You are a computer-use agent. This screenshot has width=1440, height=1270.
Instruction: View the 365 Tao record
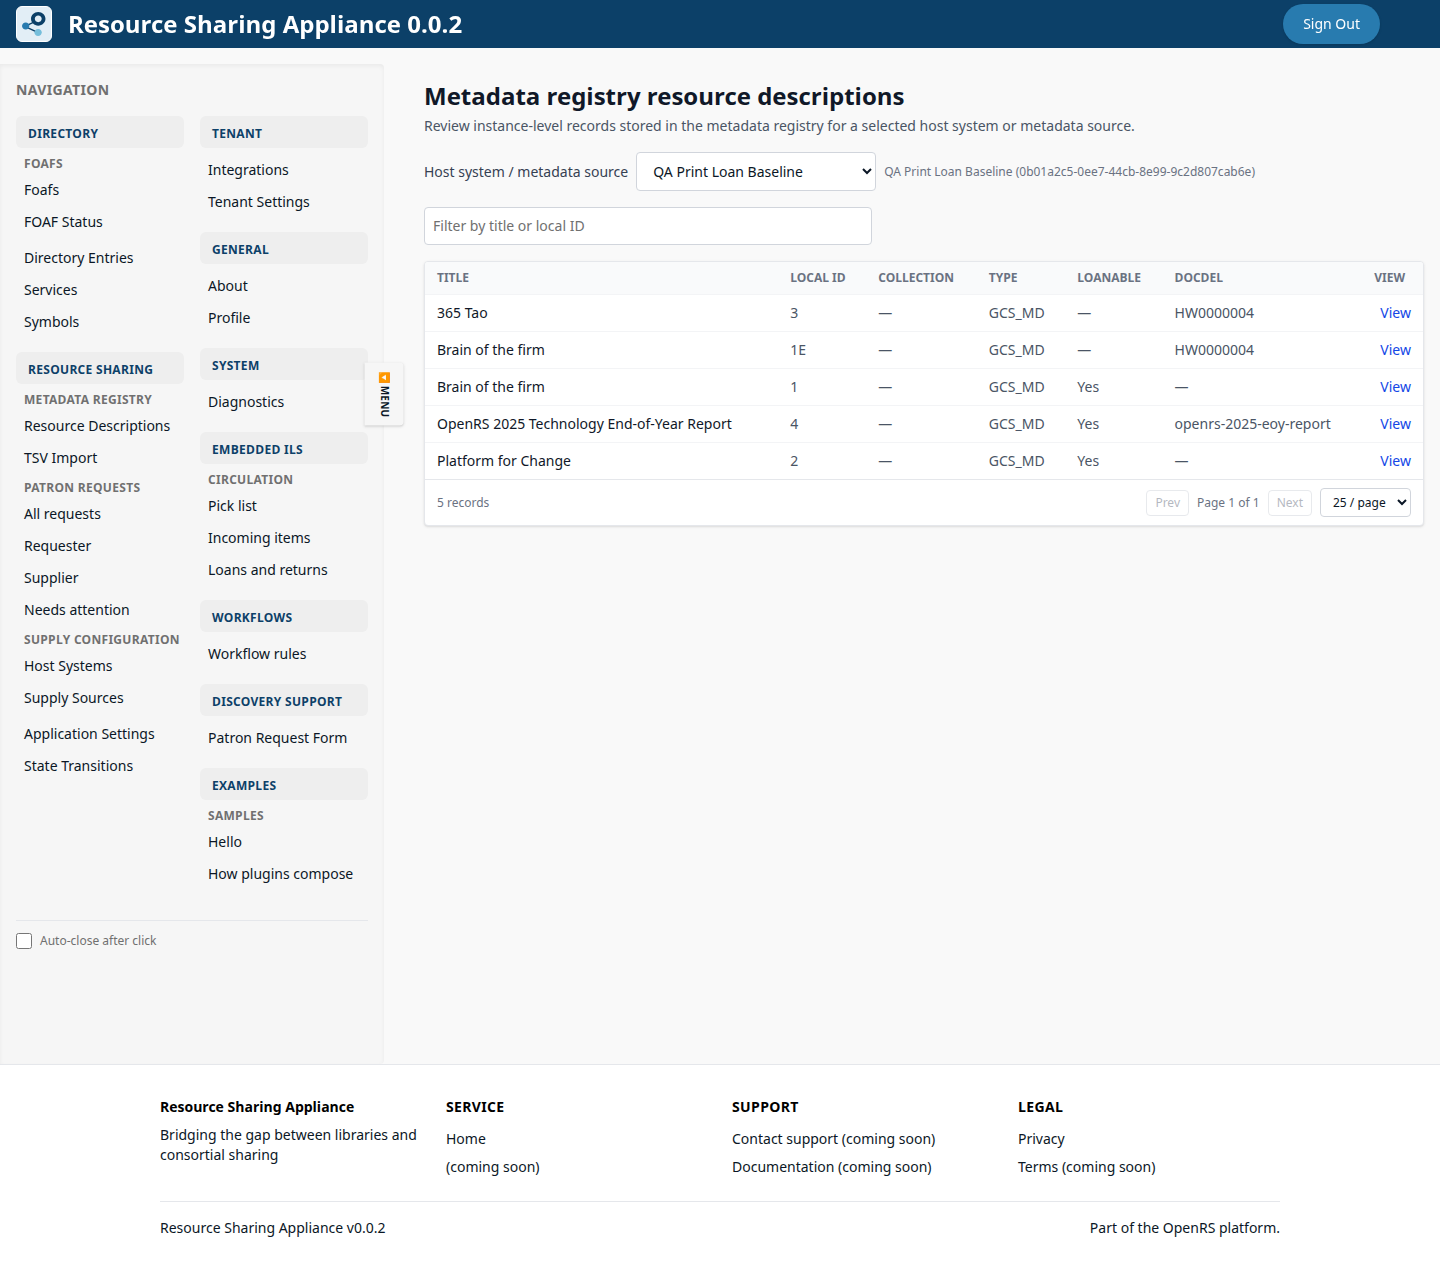pos(1395,313)
